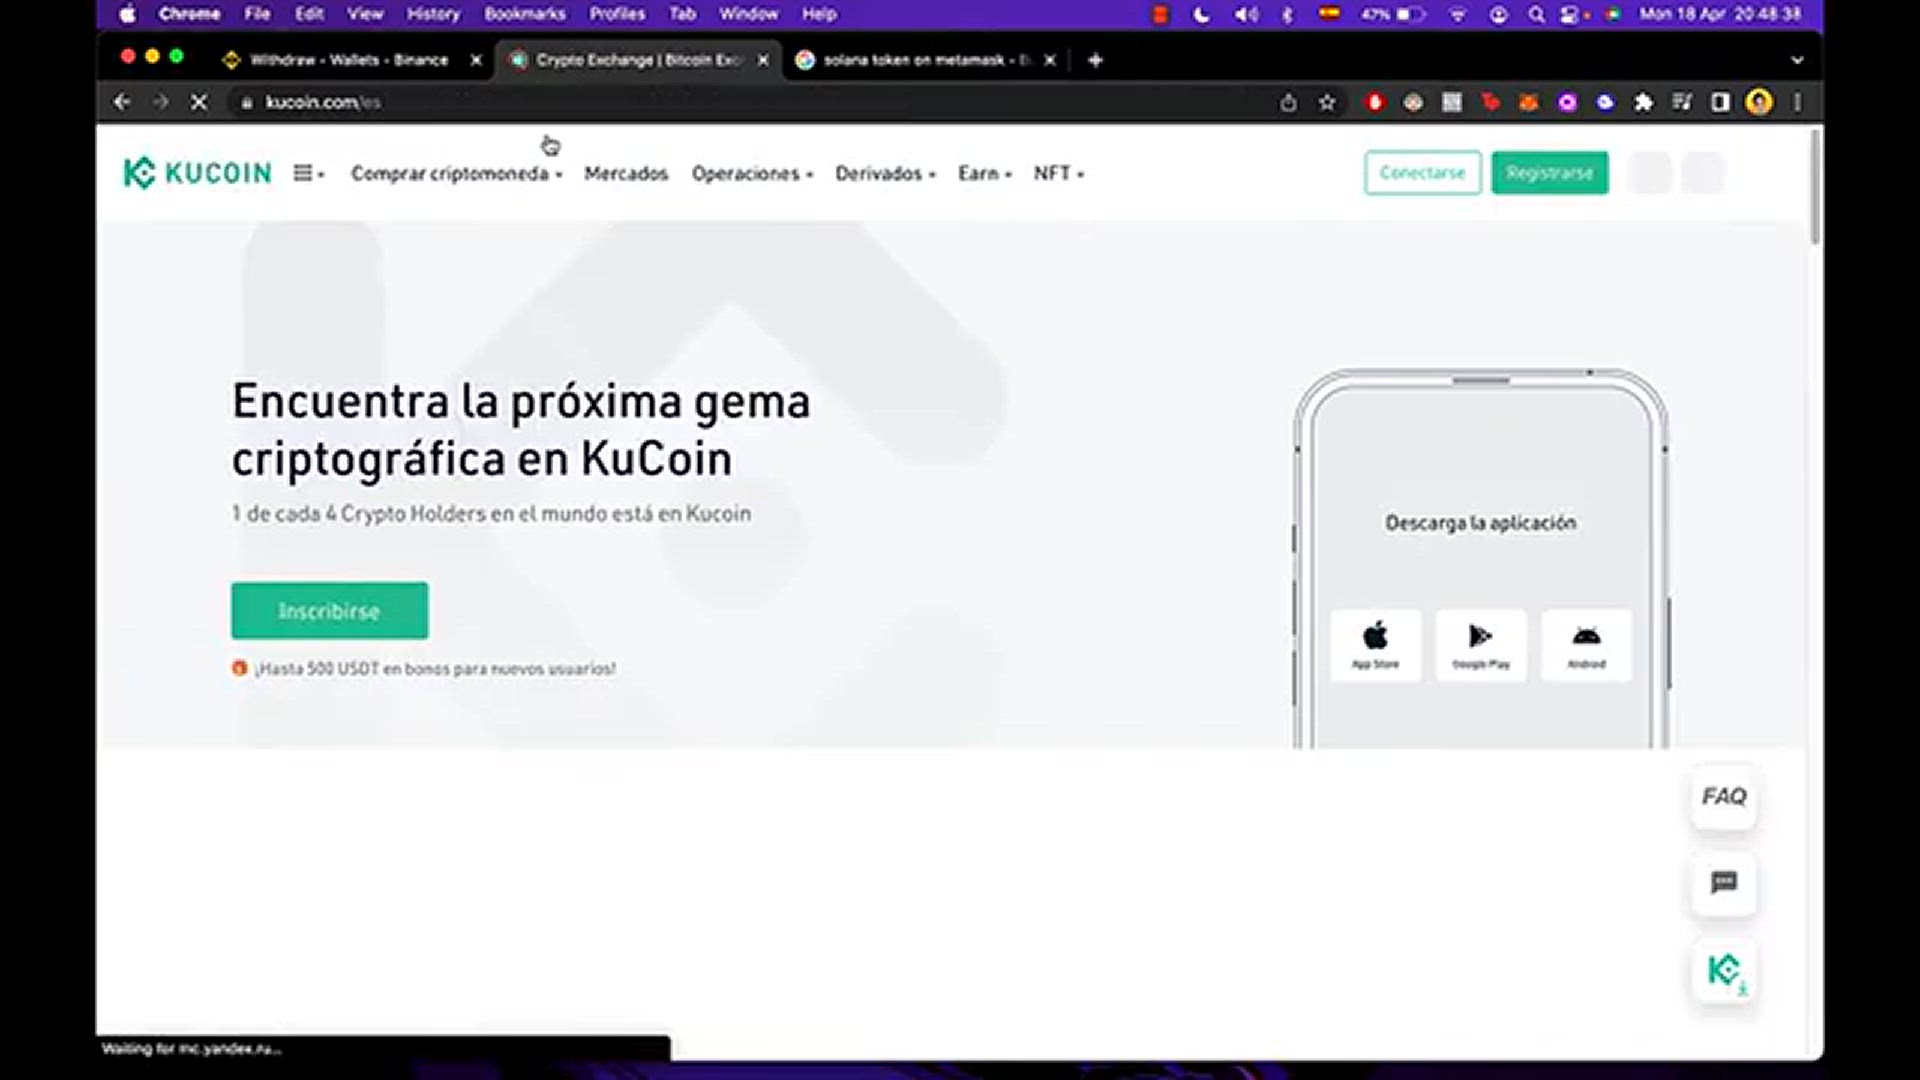Expand the Earn menu

tap(985, 173)
